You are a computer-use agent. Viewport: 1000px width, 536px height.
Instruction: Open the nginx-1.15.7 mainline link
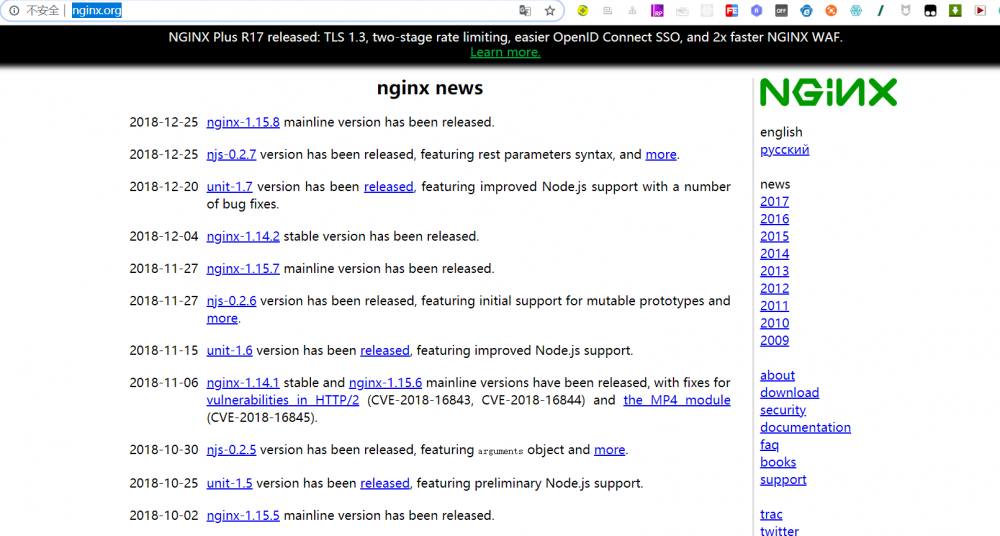[243, 269]
